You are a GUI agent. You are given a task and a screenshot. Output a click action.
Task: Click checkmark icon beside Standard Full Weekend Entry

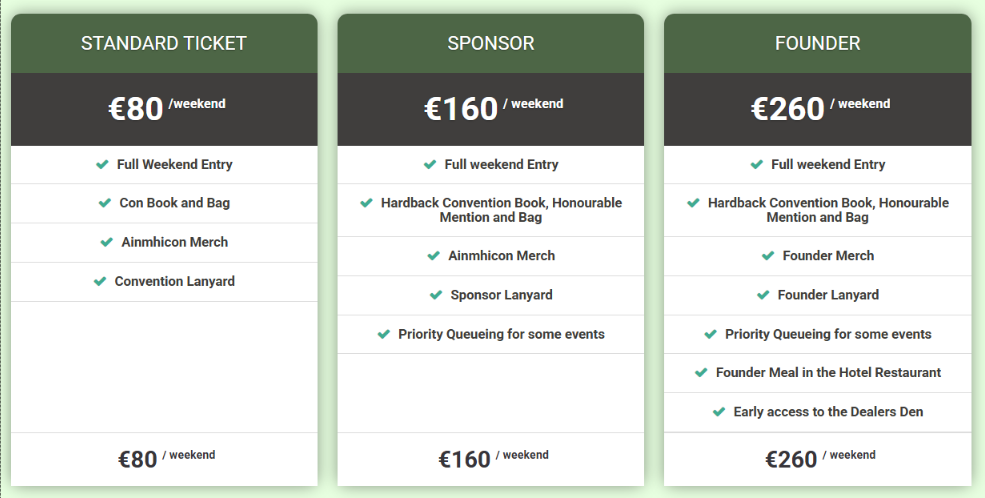coord(102,164)
